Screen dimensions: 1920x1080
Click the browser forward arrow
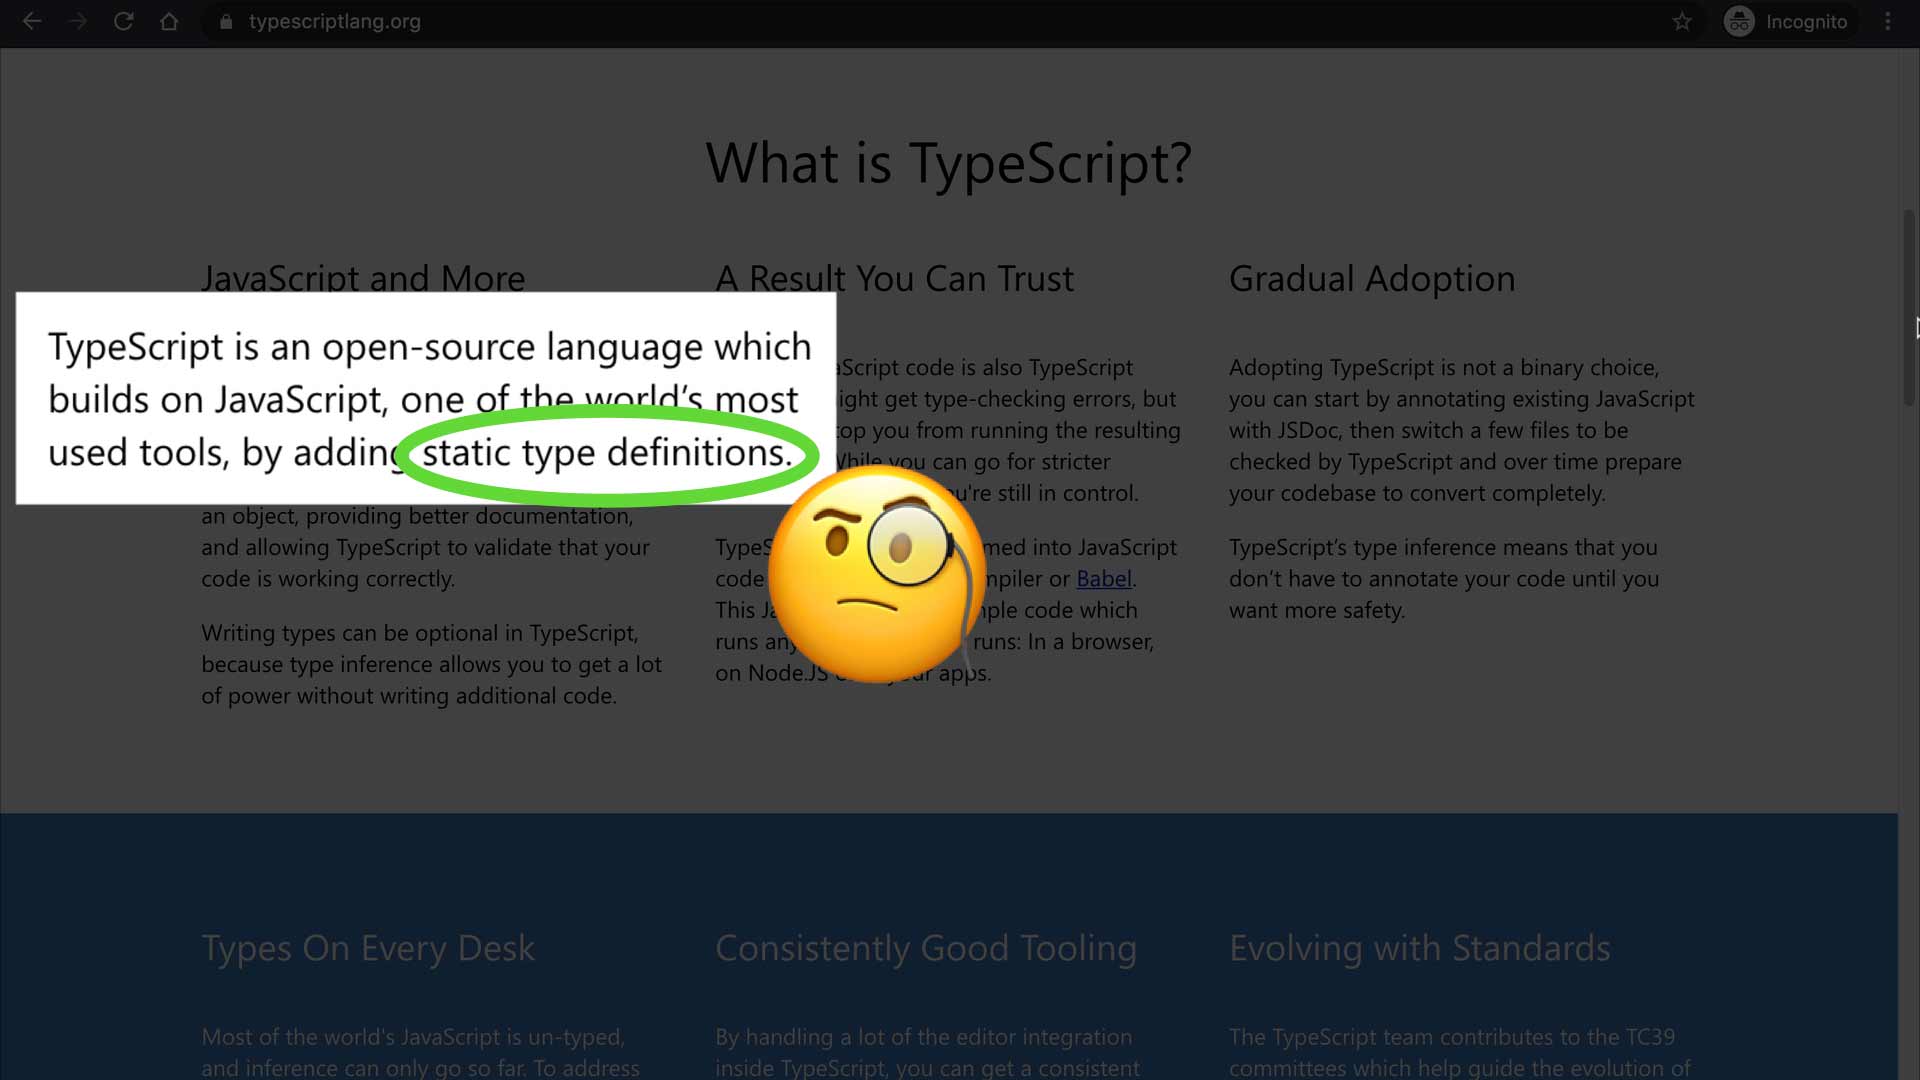point(78,21)
